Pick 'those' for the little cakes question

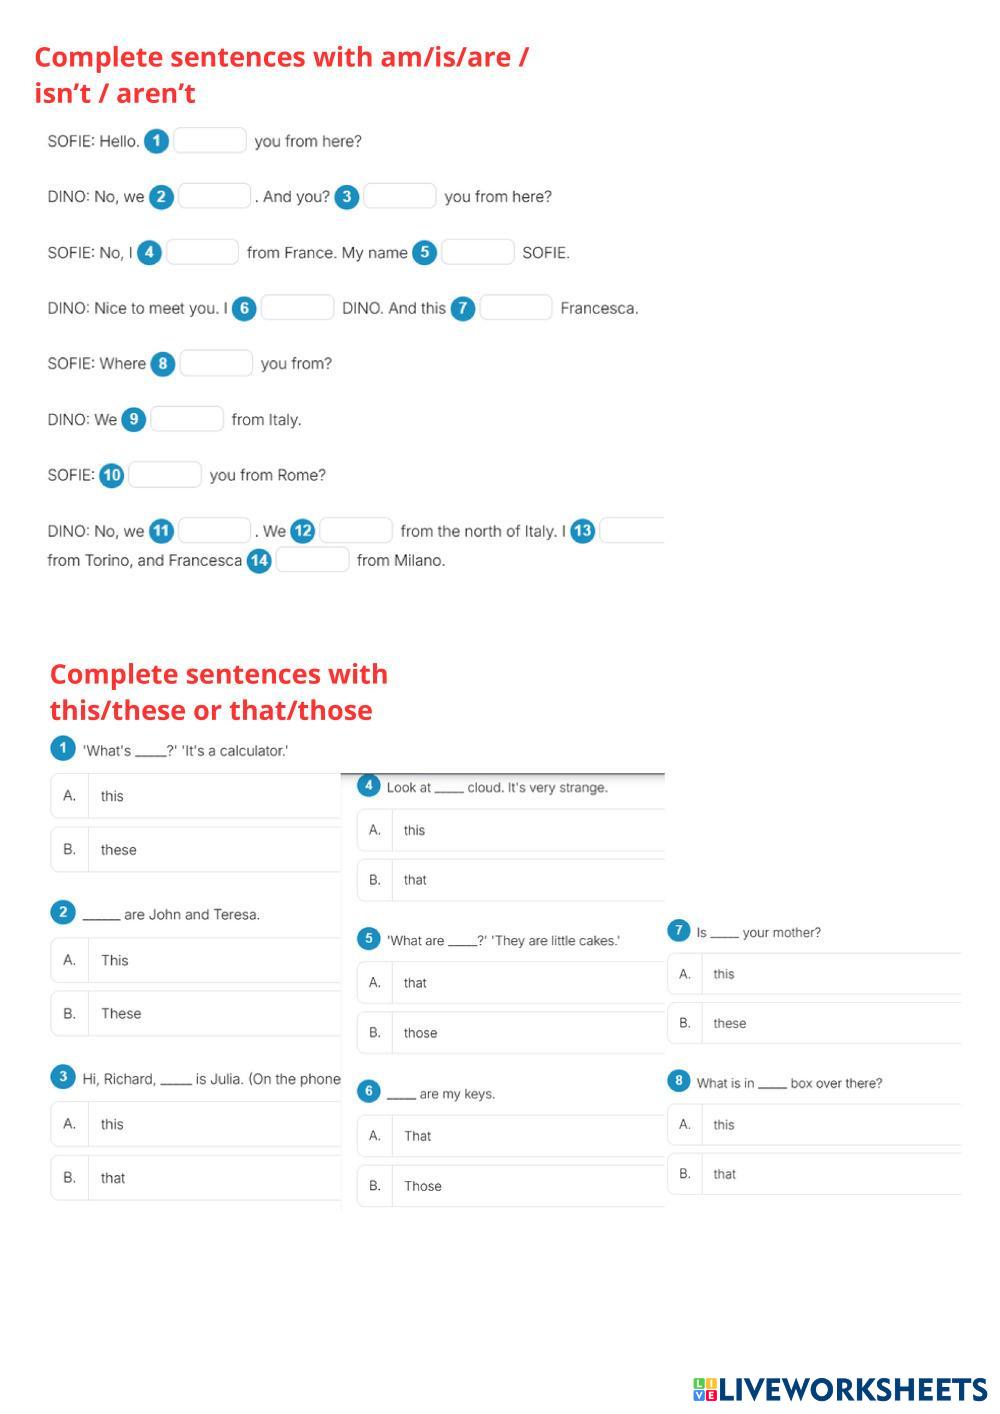tap(510, 1033)
